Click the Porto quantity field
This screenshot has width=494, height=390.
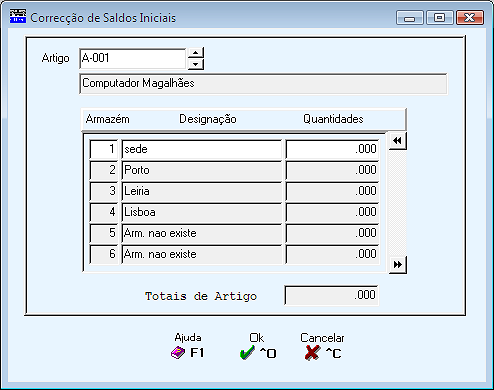332,170
